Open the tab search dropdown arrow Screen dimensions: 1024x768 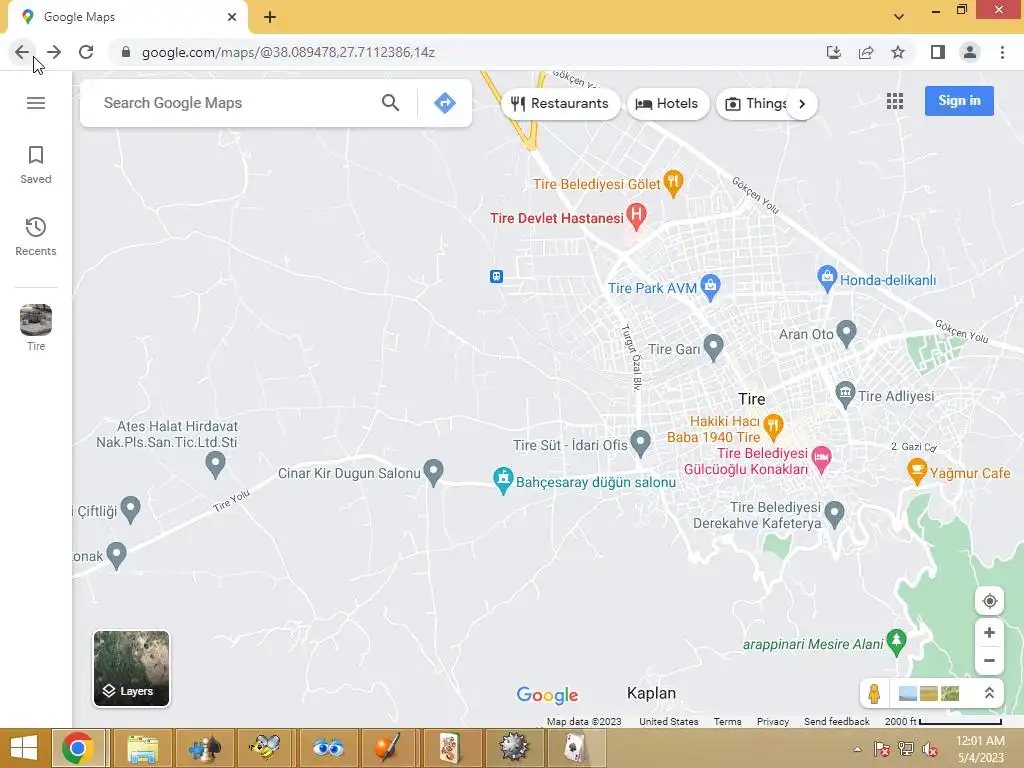click(899, 17)
